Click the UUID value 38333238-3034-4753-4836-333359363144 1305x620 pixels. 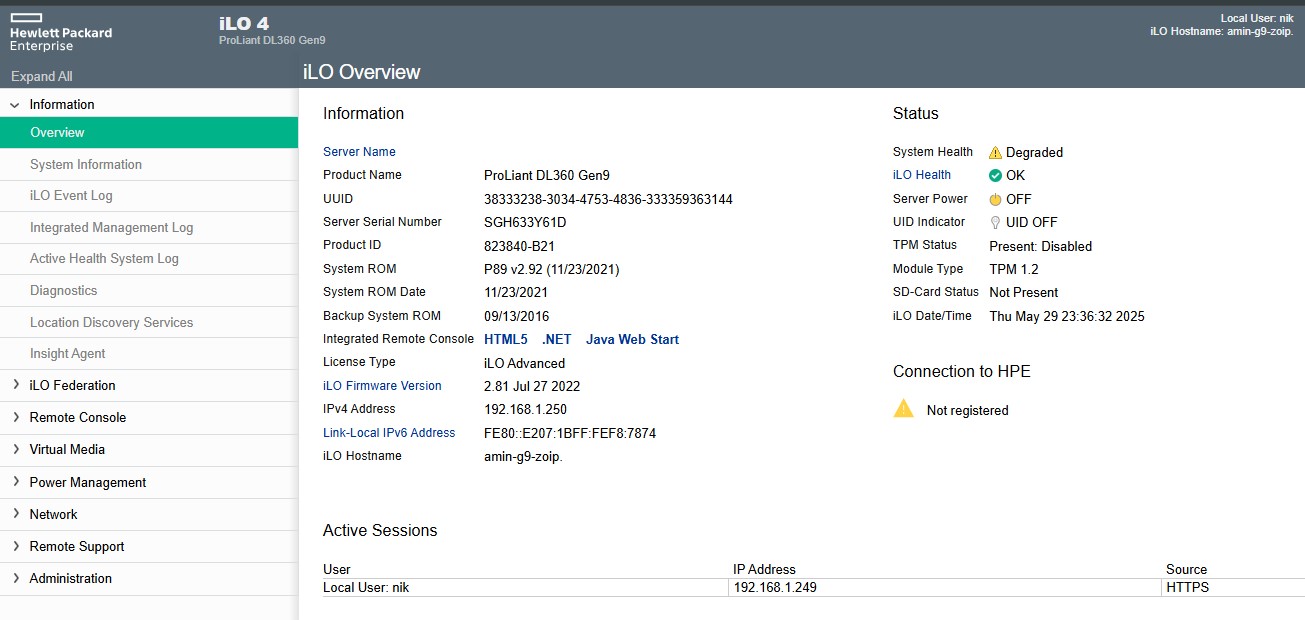608,199
